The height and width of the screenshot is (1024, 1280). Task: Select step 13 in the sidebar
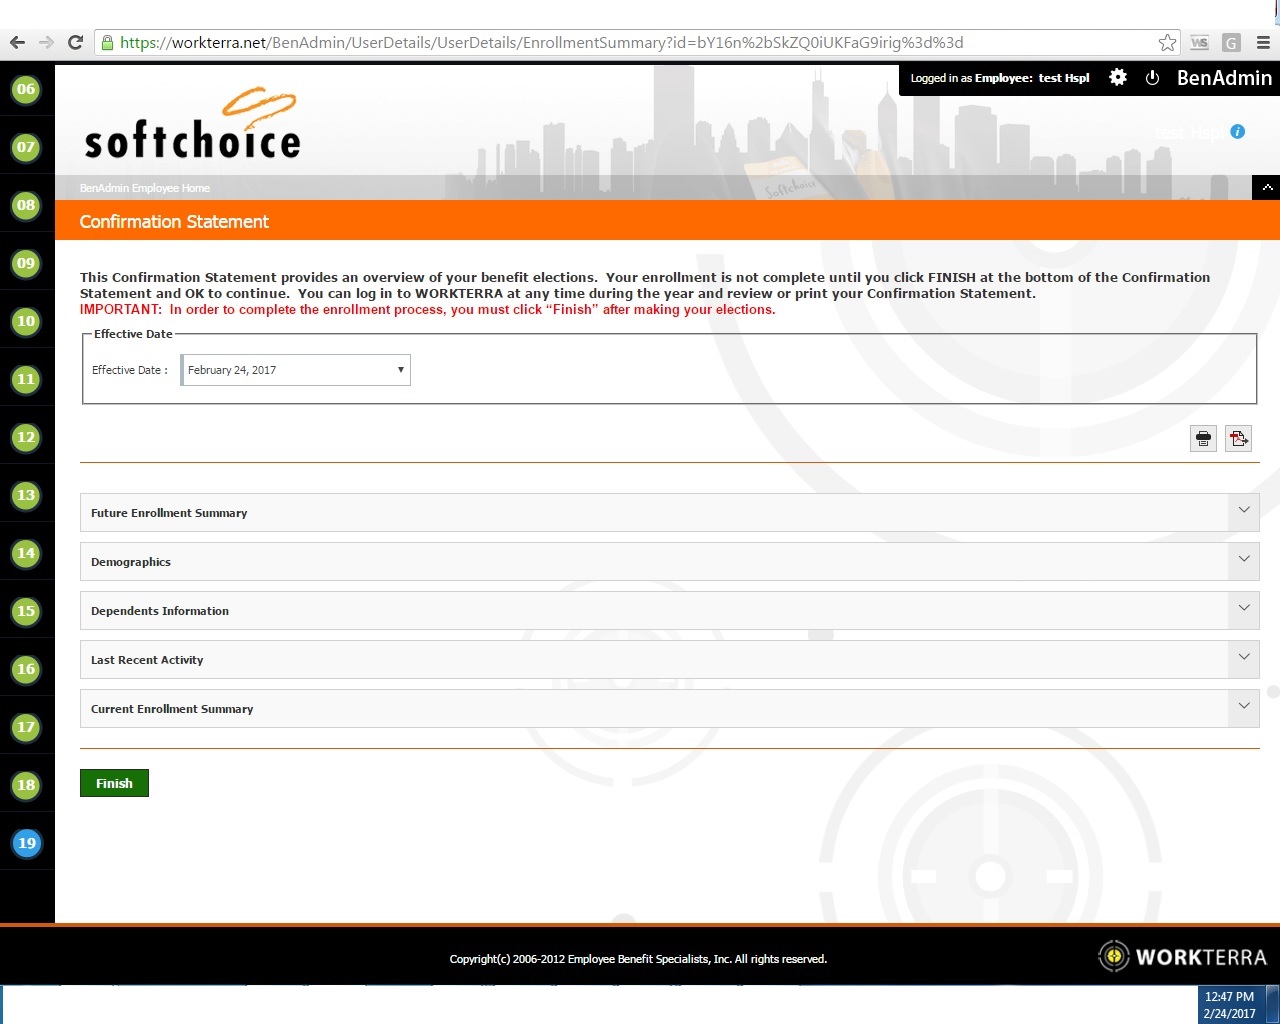[x=26, y=495]
